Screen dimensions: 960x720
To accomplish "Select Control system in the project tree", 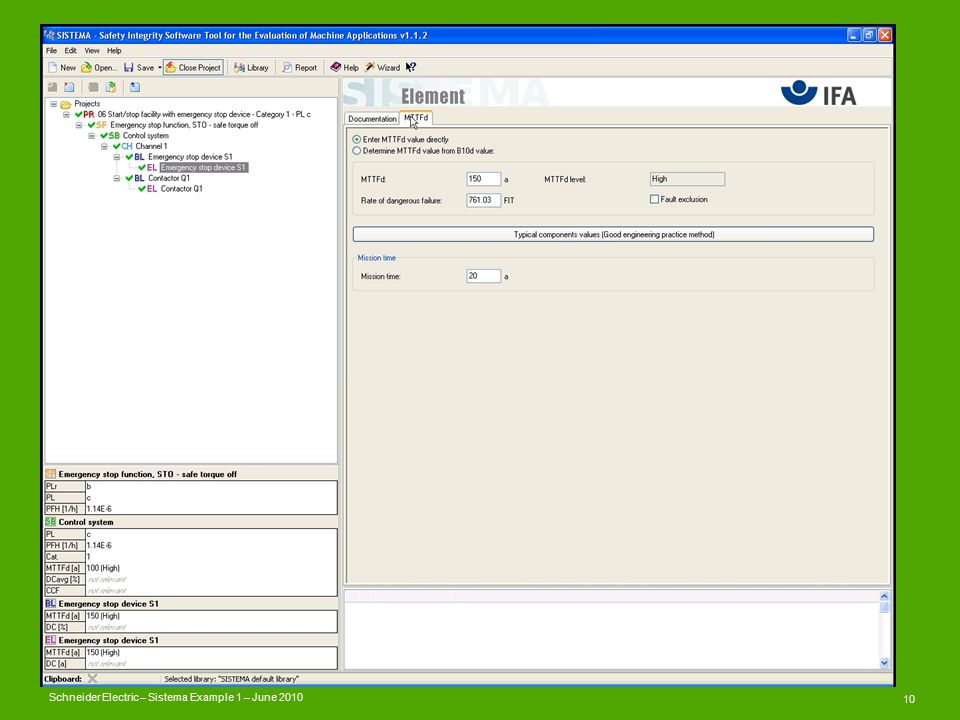I will (x=146, y=136).
